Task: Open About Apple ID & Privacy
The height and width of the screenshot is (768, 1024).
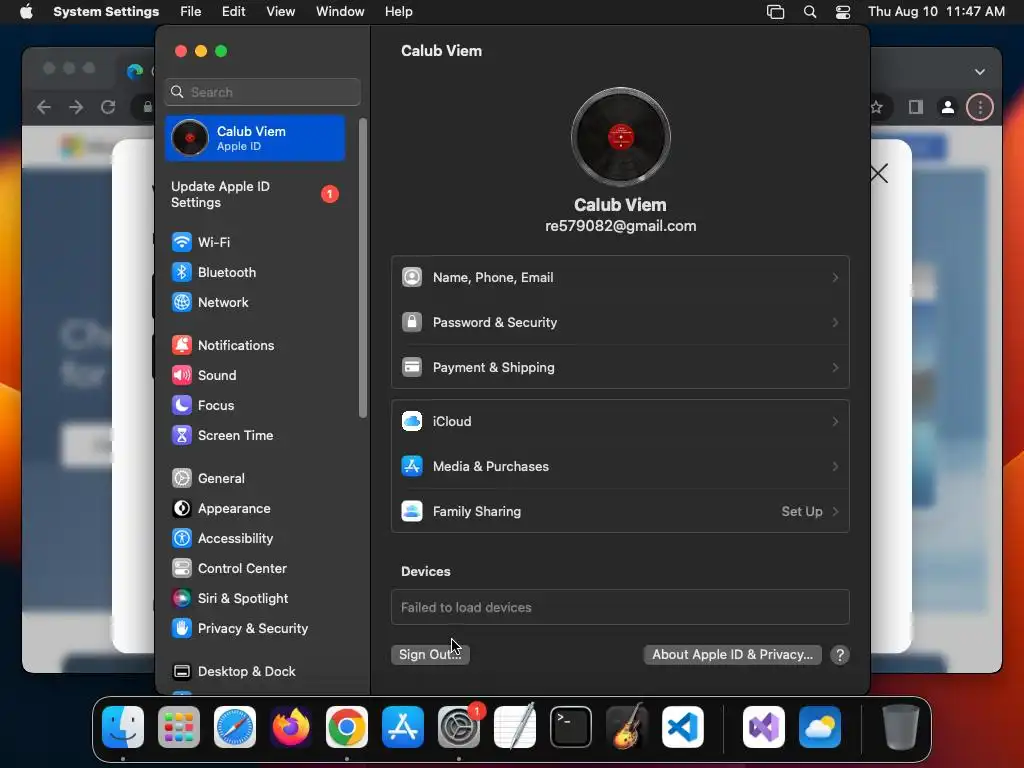Action: [732, 655]
